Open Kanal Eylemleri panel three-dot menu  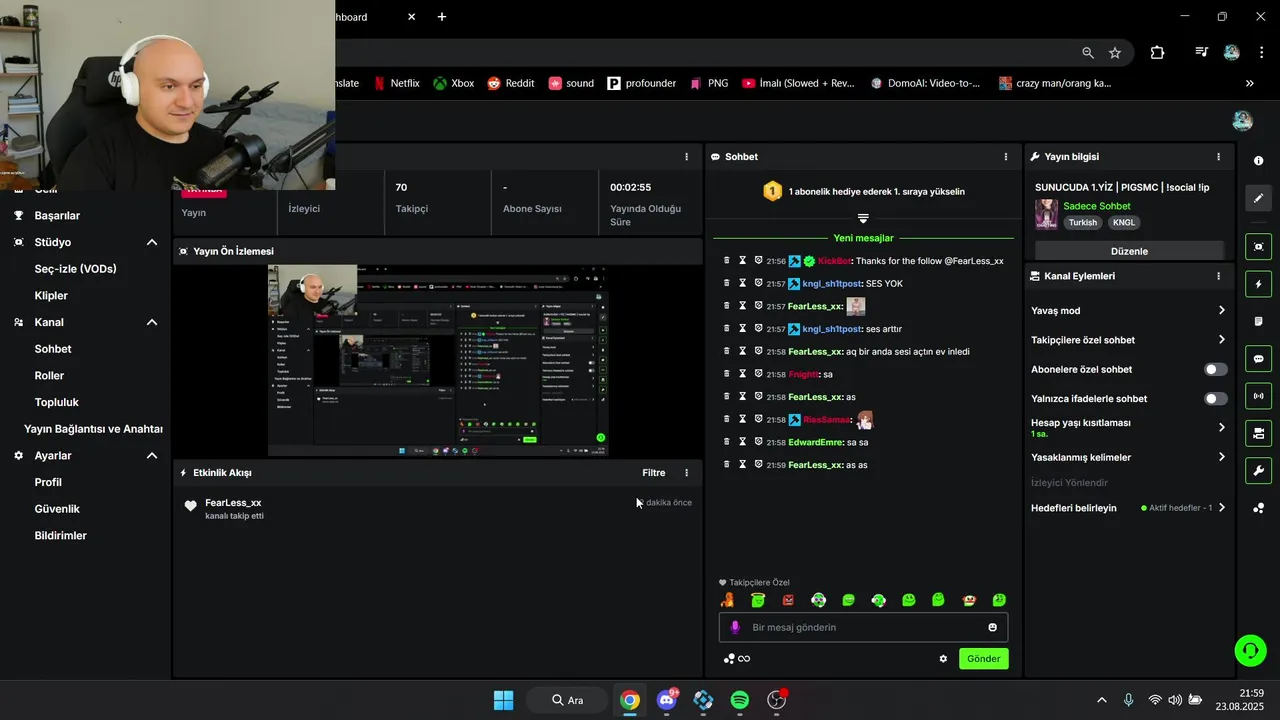1218,276
